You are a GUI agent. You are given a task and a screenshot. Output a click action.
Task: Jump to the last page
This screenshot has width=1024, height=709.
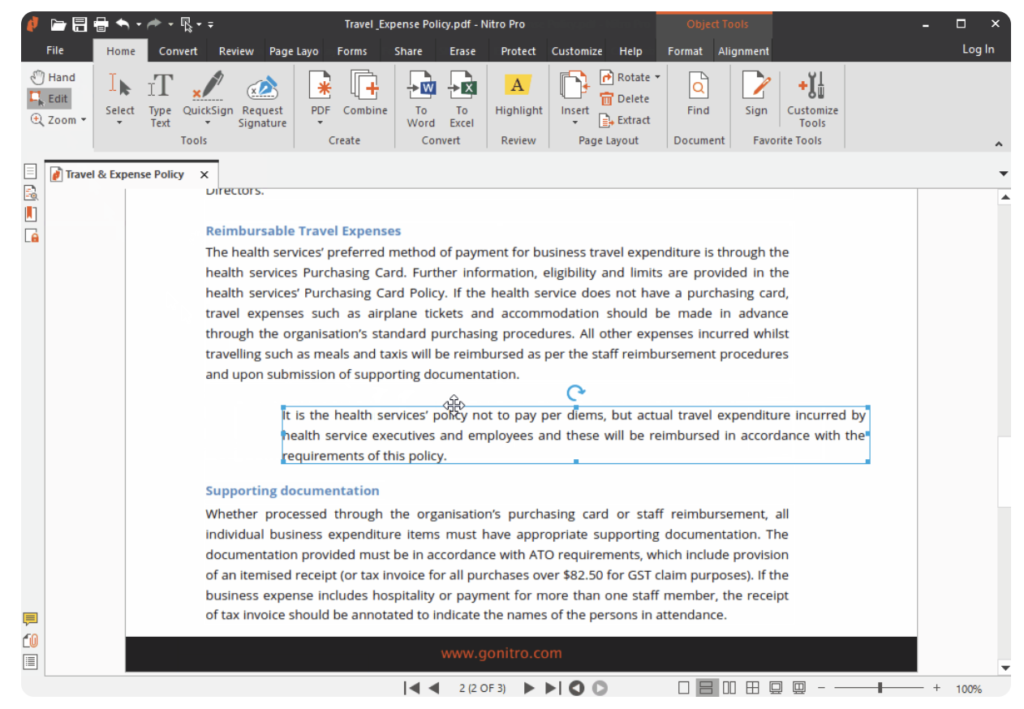552,688
